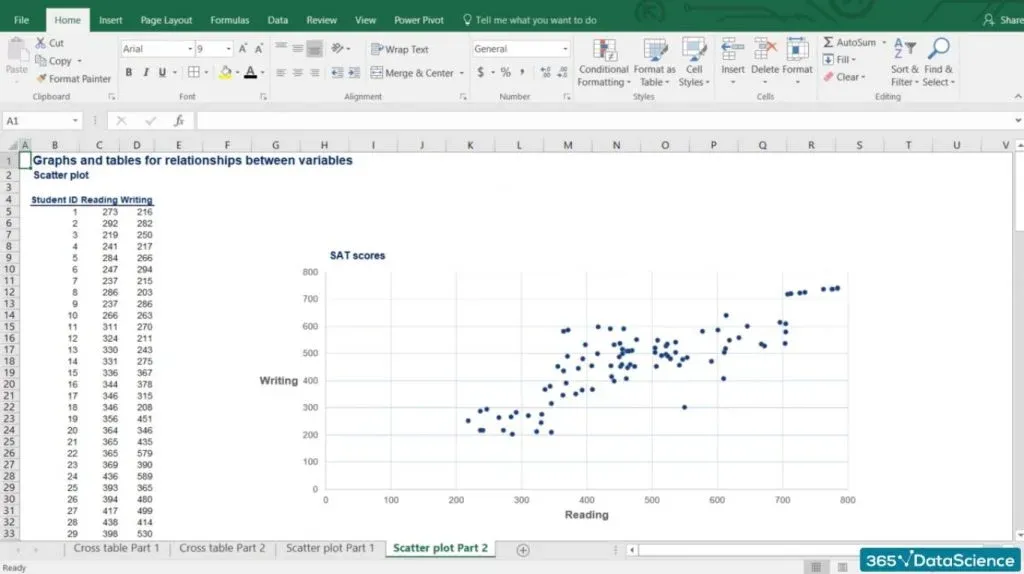Click the Fill Color bucket swatch
This screenshot has height=574, width=1024.
[x=225, y=73]
